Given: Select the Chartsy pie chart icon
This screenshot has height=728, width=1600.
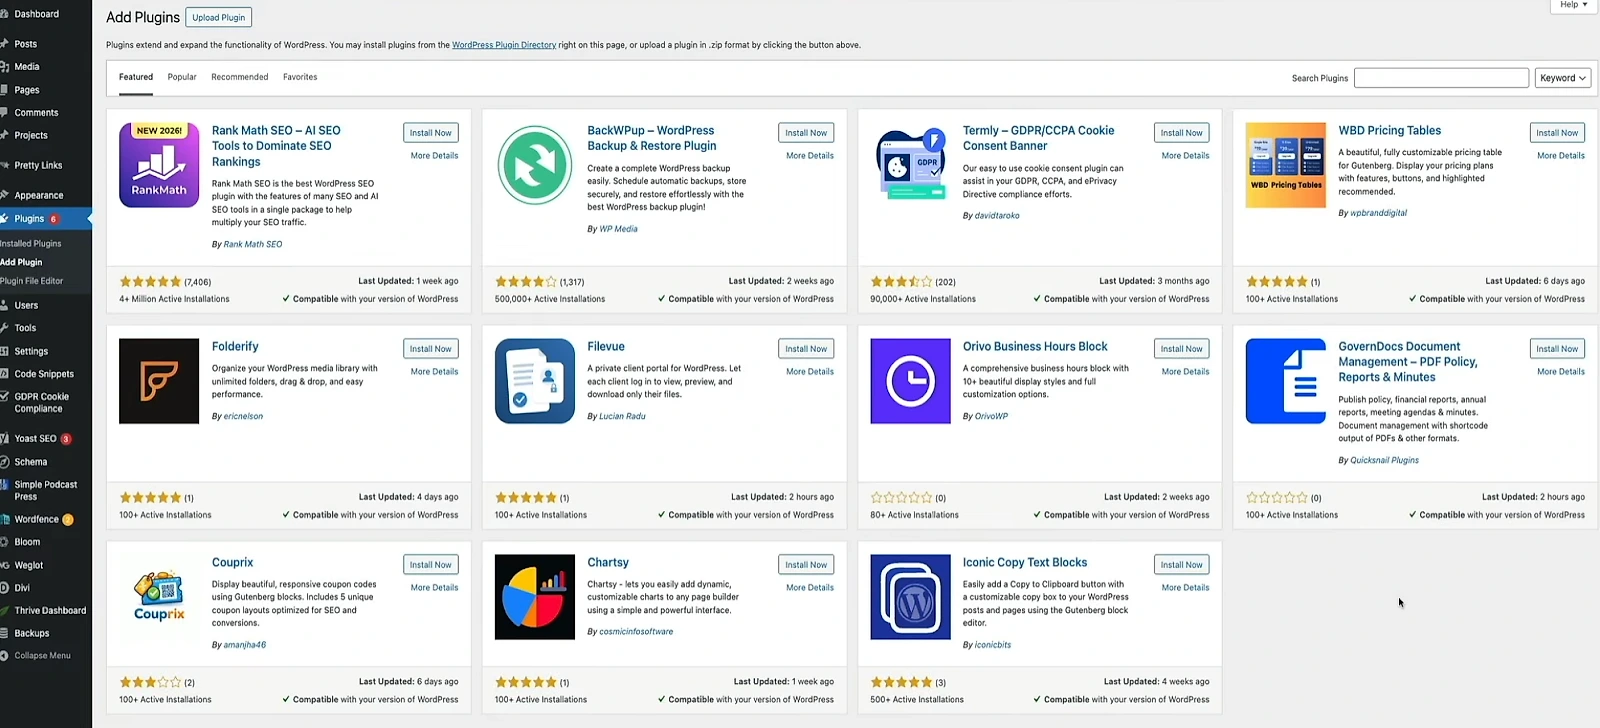Looking at the screenshot, I should pos(535,597).
